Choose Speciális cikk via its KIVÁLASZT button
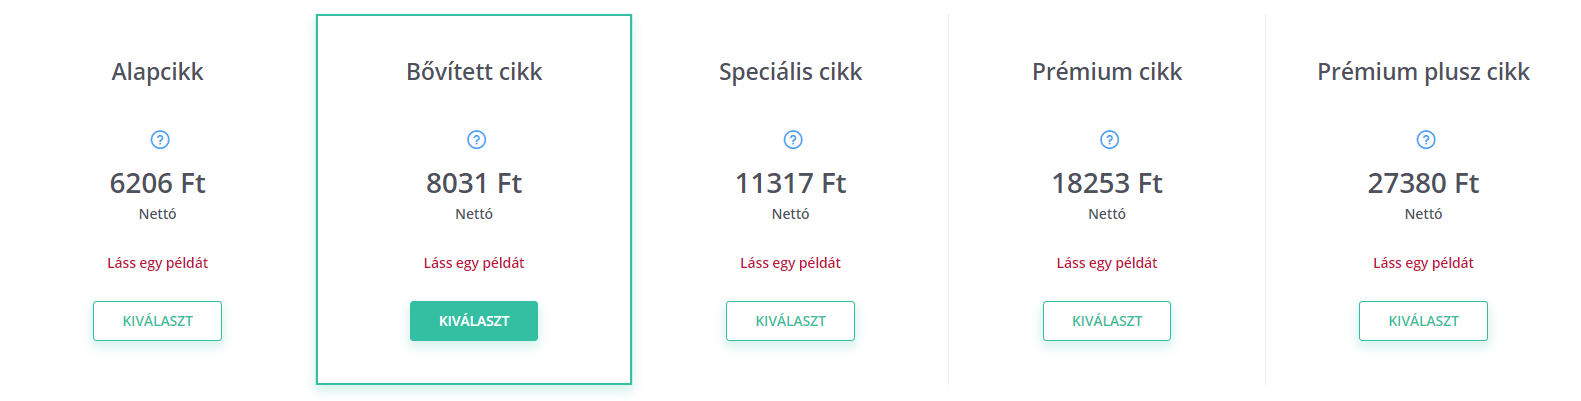Image resolution: width=1581 pixels, height=401 pixels. point(790,321)
